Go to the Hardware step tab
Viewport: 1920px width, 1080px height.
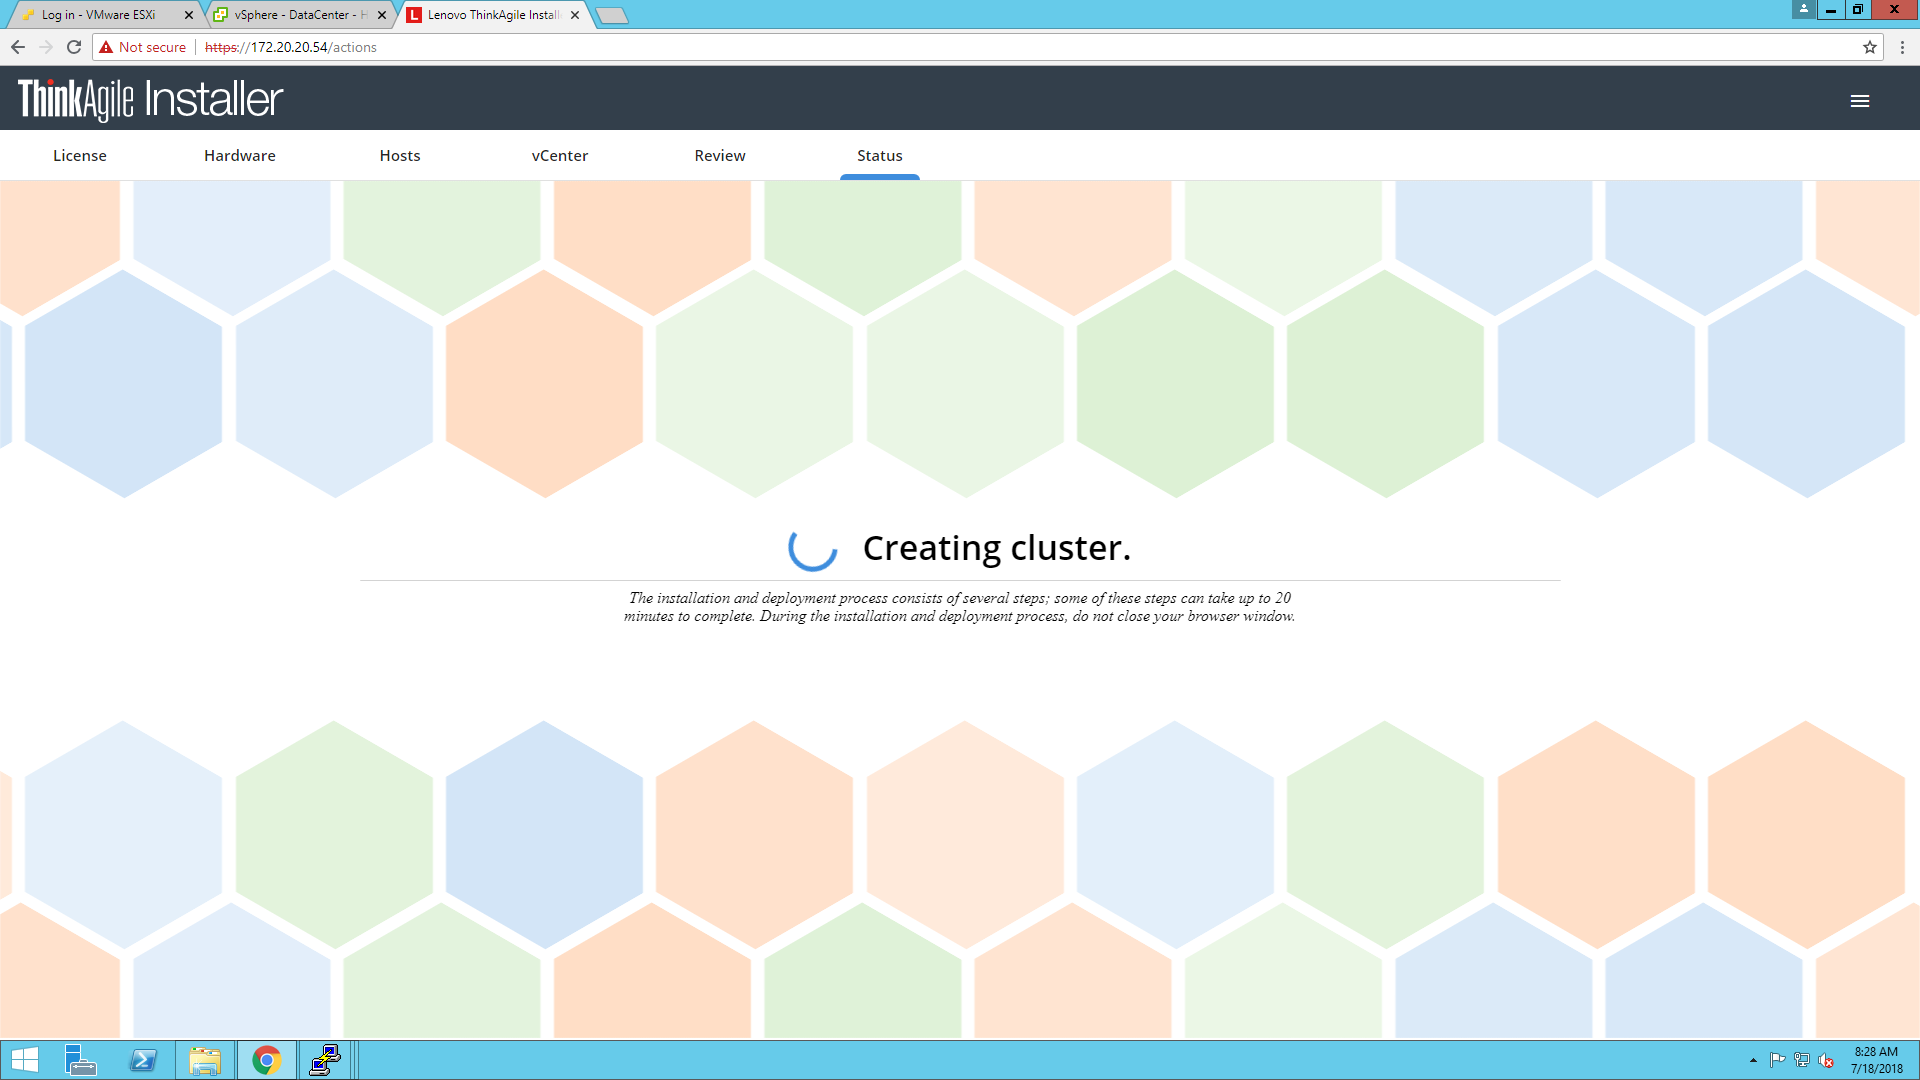click(240, 156)
